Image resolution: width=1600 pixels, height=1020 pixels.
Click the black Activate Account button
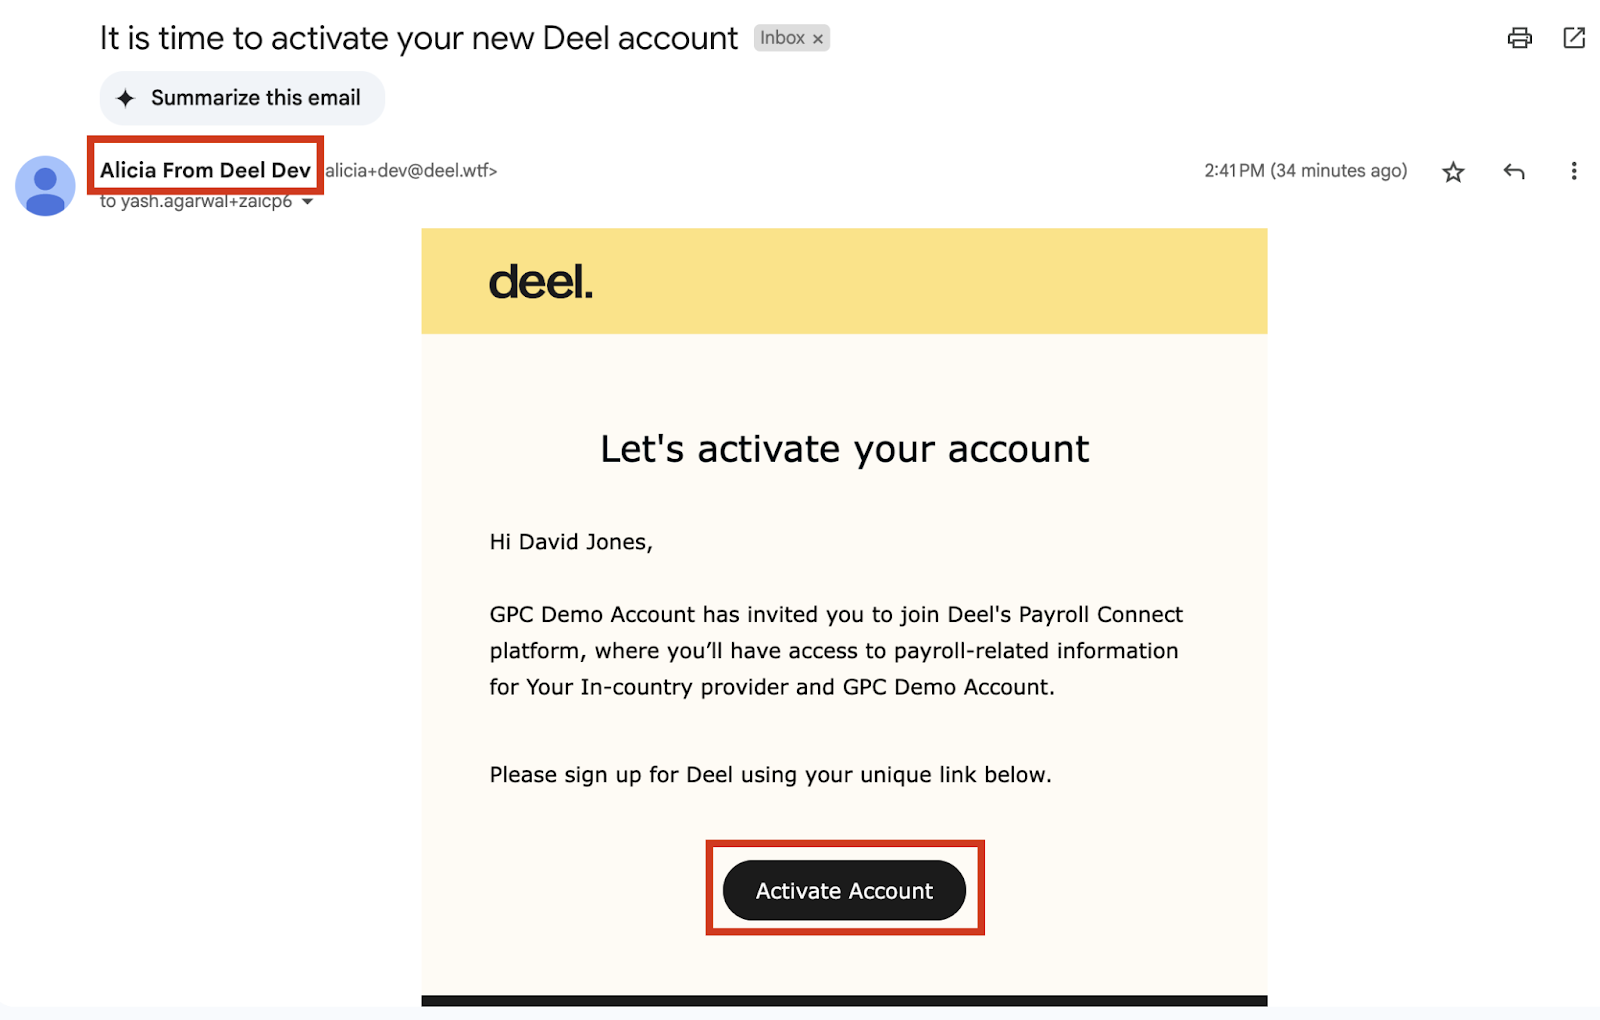point(844,890)
